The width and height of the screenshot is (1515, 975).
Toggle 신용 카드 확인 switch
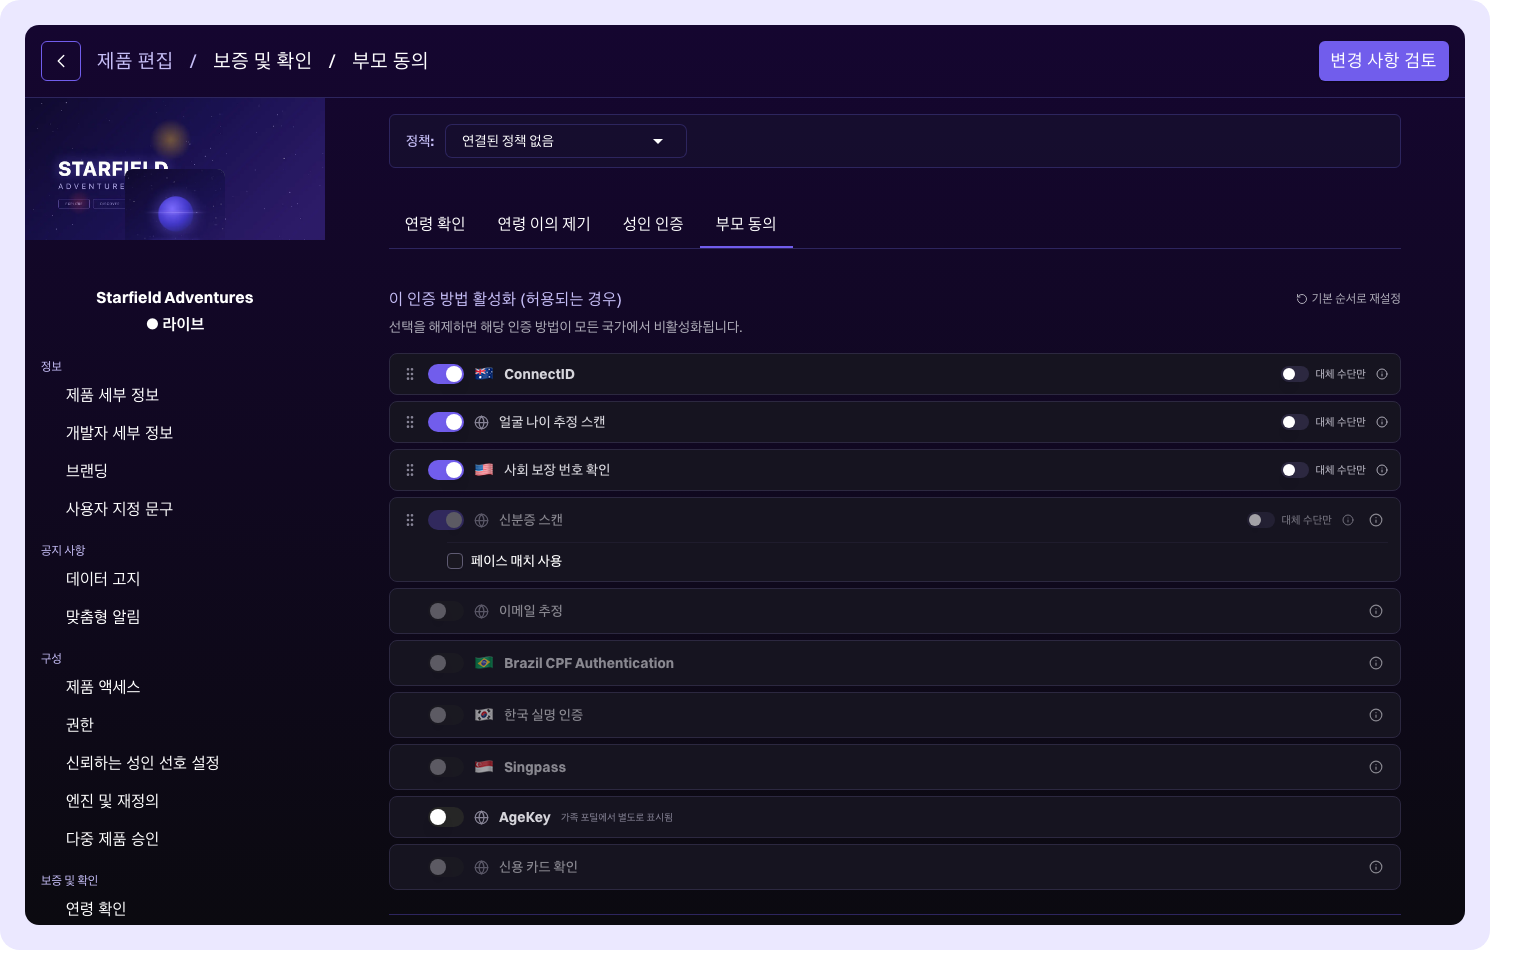click(446, 867)
